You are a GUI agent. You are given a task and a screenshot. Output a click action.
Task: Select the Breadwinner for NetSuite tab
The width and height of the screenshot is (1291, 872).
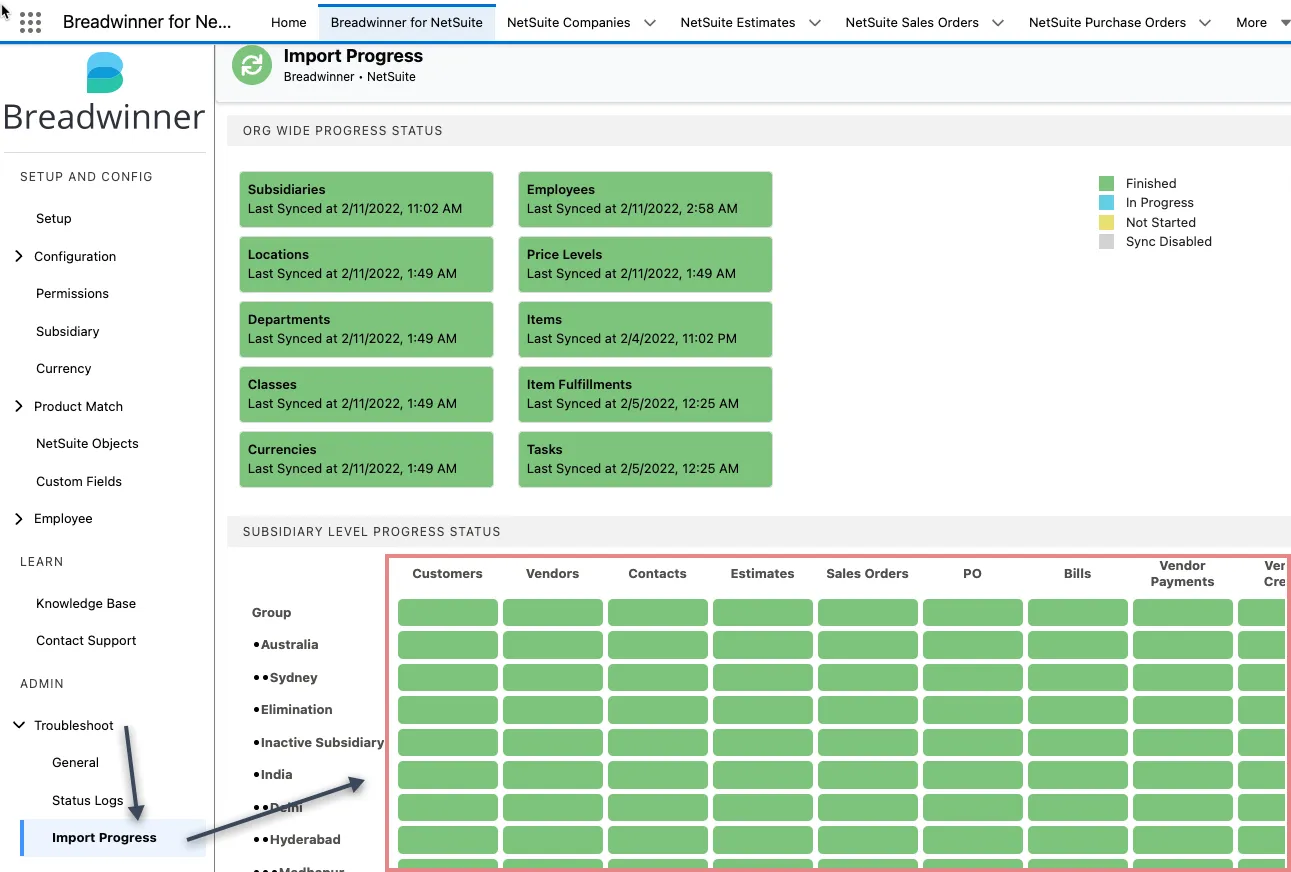click(406, 22)
